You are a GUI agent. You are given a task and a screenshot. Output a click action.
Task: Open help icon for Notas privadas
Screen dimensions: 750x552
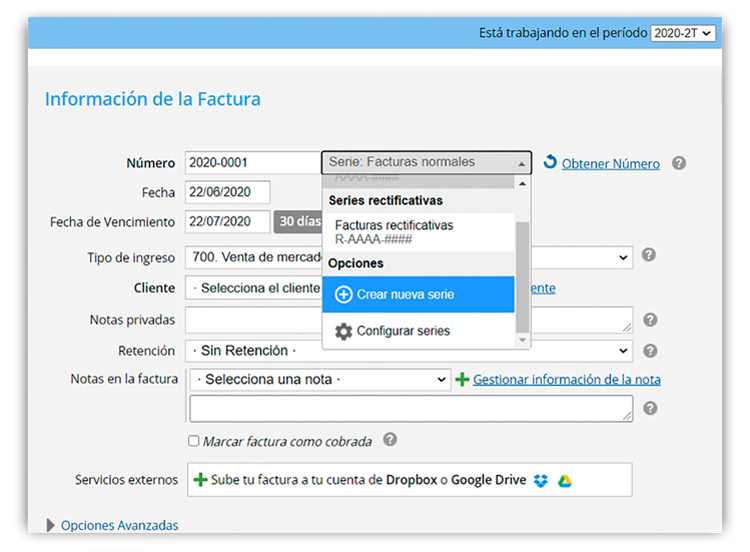coord(650,320)
